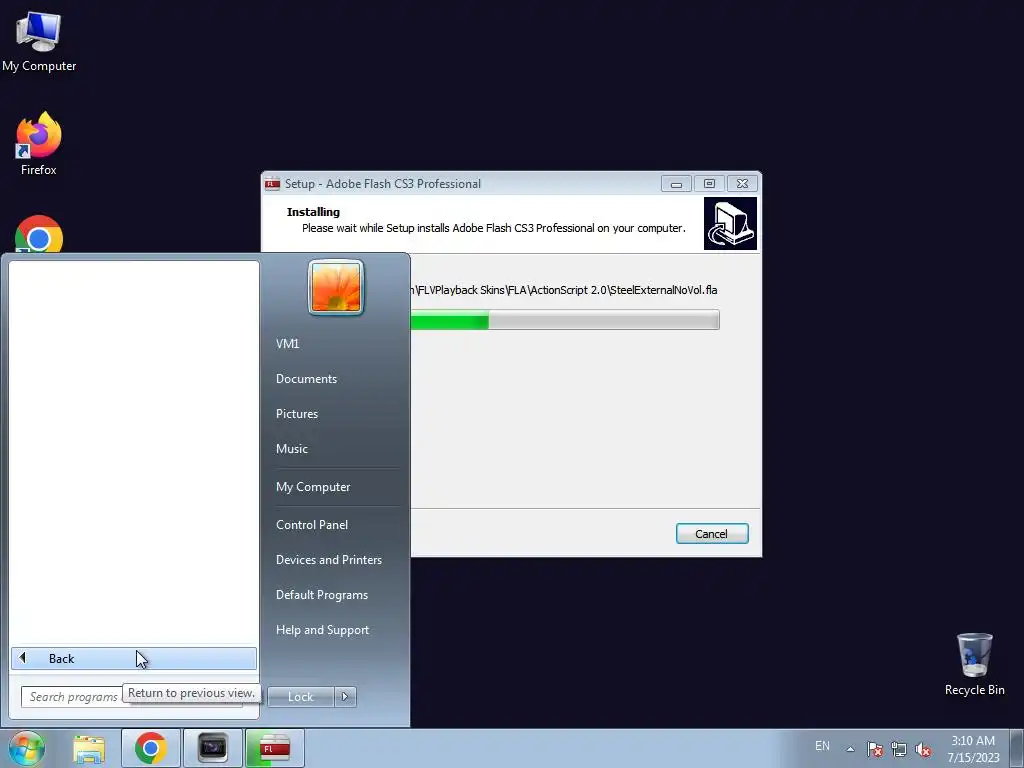Open the Chrome desktop shortcut
Image resolution: width=1024 pixels, height=768 pixels.
39,234
